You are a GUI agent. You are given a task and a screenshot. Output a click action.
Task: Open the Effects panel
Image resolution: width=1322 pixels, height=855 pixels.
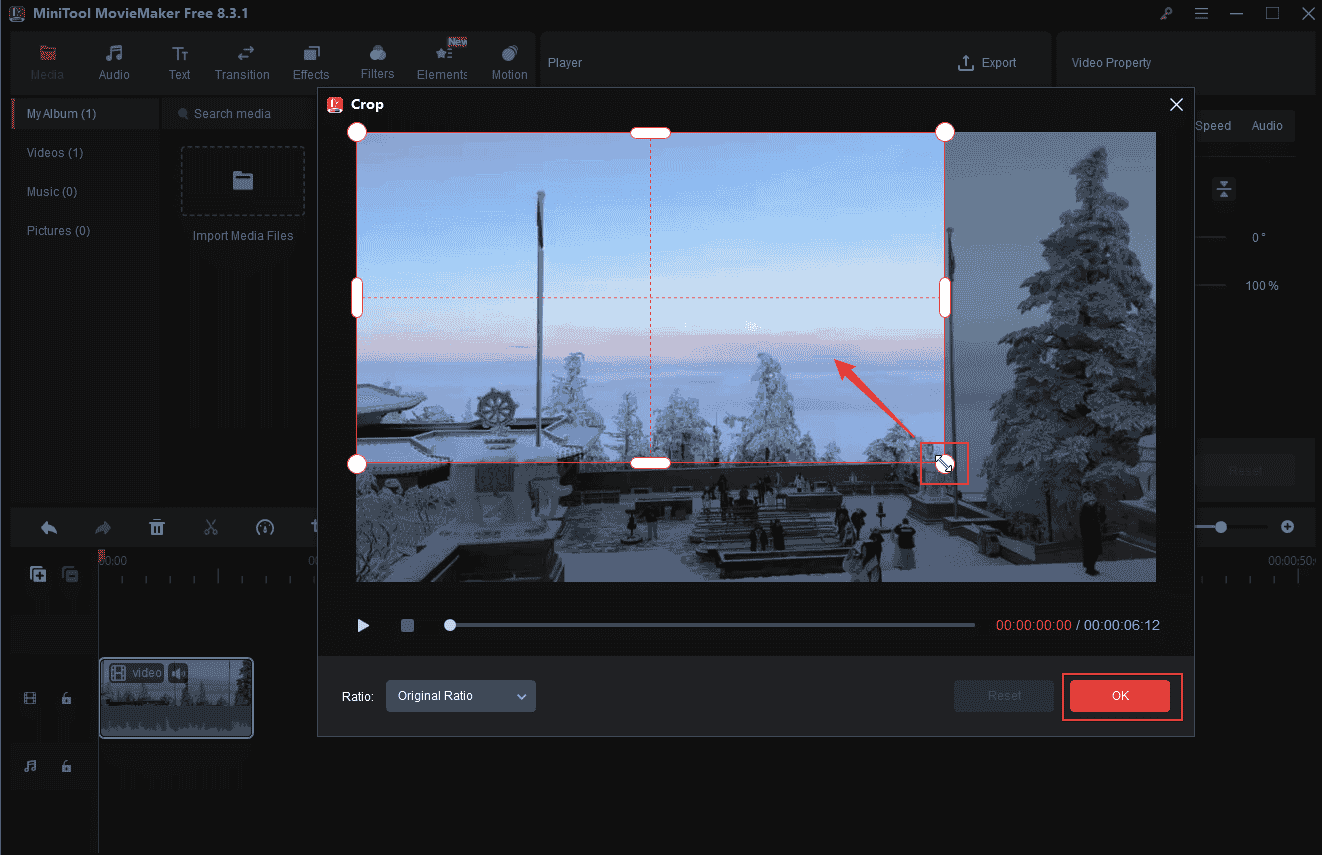click(310, 60)
